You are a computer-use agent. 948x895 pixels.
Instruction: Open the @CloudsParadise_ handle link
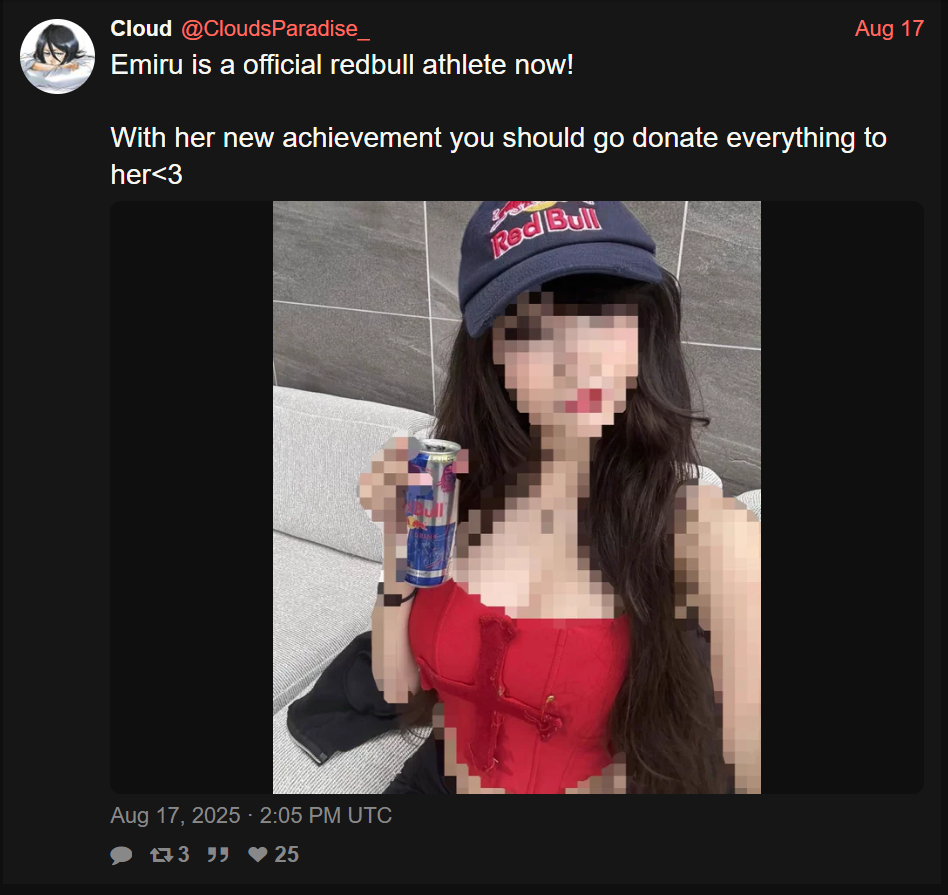(275, 28)
